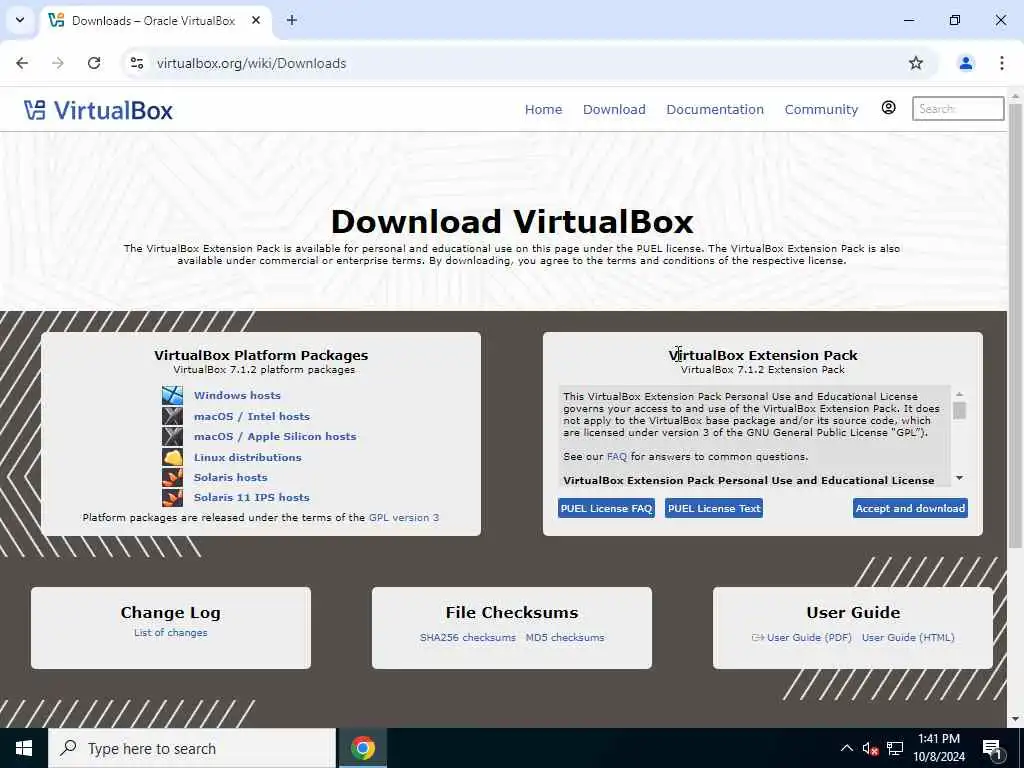Click the Type here to search box
The height and width of the screenshot is (768, 1024).
click(192, 748)
